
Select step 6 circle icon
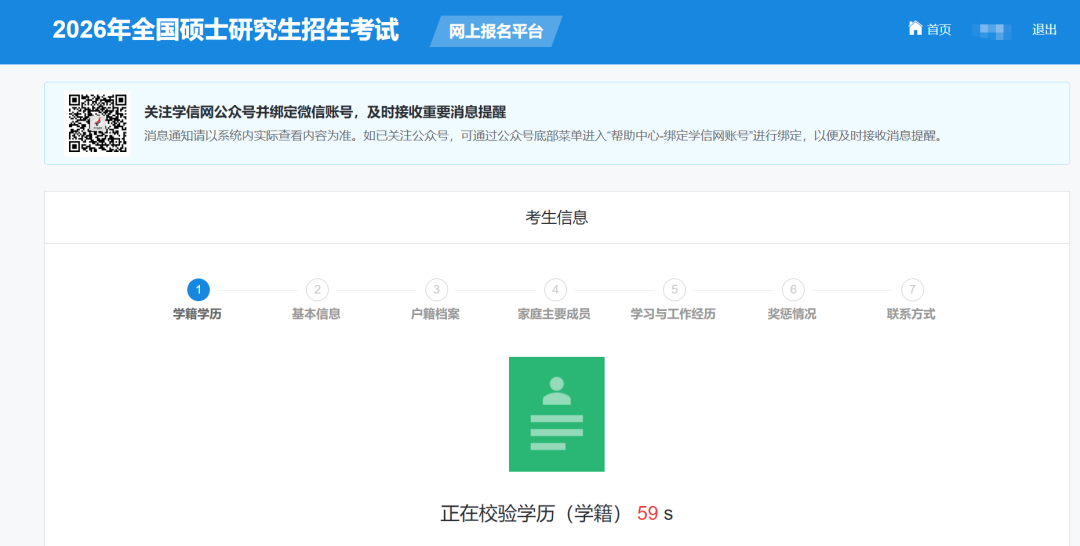coord(793,290)
